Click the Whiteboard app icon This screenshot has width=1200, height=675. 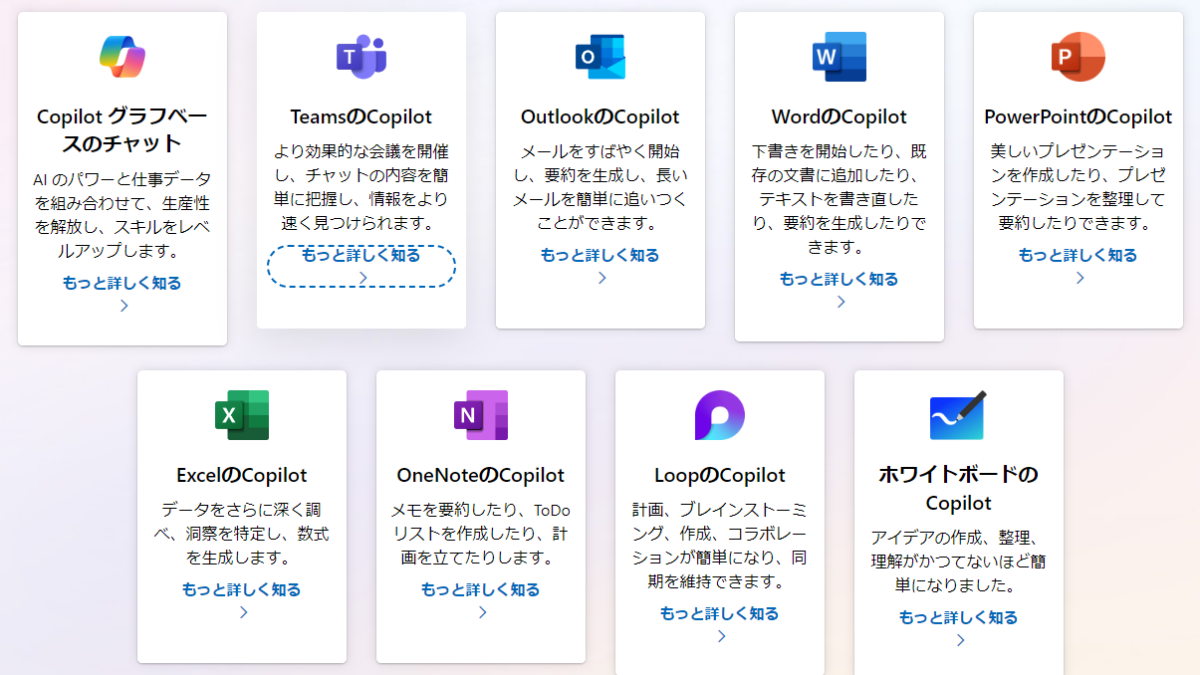[x=958, y=417]
